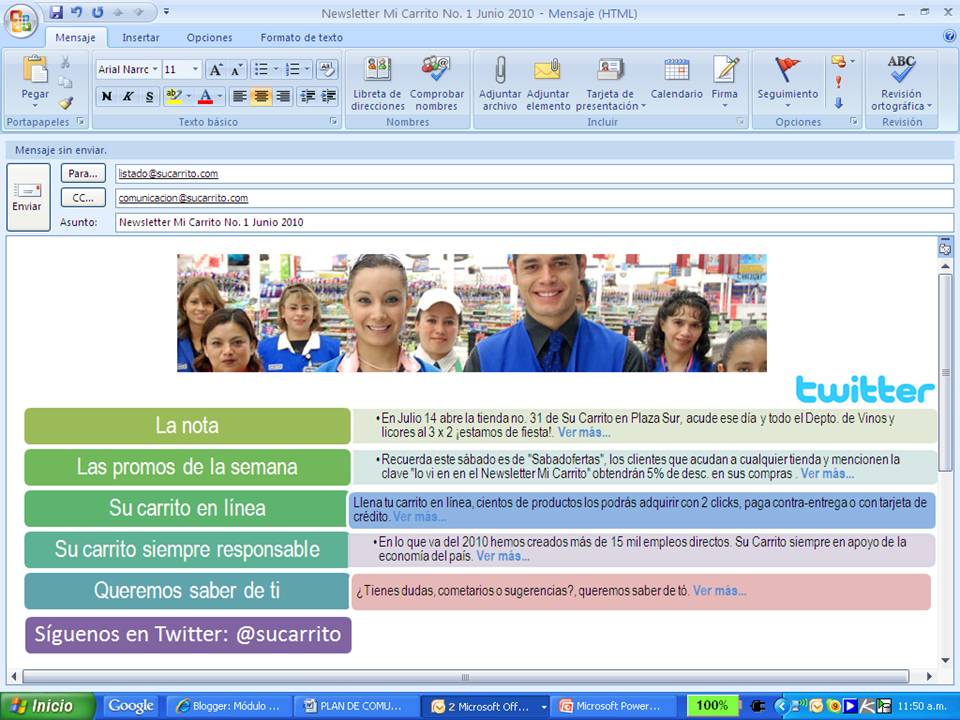This screenshot has height=720, width=960.
Task: Click Adjuntar elemento envelope icon
Action: [548, 83]
